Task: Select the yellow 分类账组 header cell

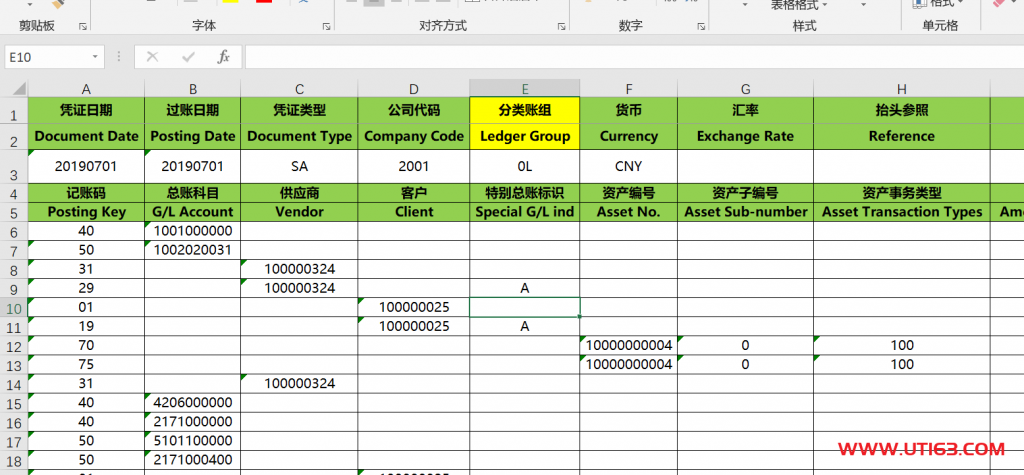Action: 524,110
